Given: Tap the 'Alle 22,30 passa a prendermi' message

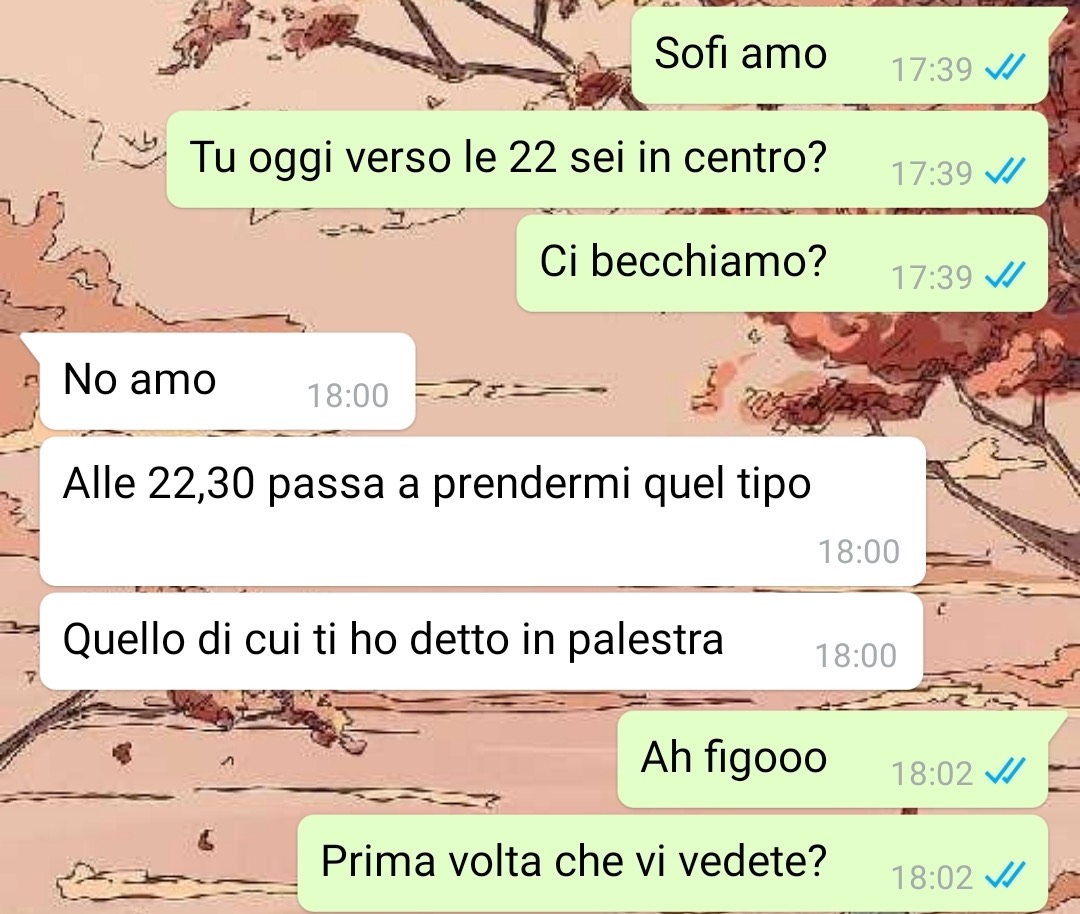Looking at the screenshot, I should [482, 511].
